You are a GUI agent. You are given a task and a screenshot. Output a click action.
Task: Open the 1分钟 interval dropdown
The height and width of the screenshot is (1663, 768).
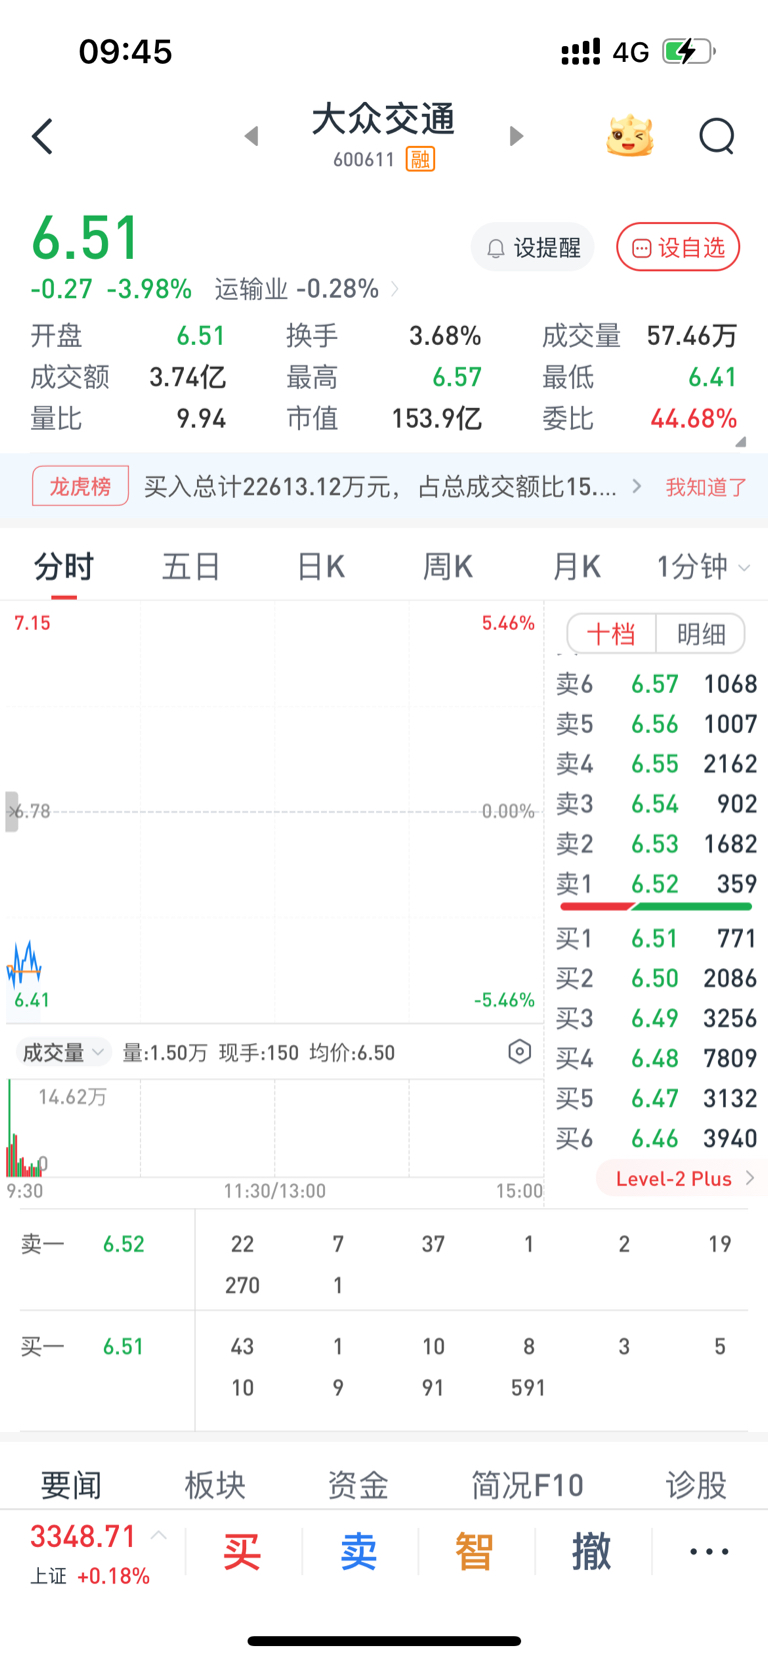(702, 567)
